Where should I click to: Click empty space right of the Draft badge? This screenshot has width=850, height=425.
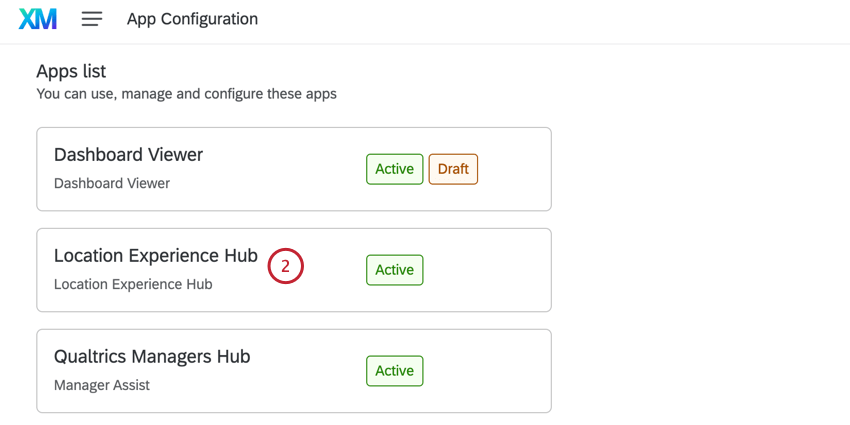click(x=512, y=169)
